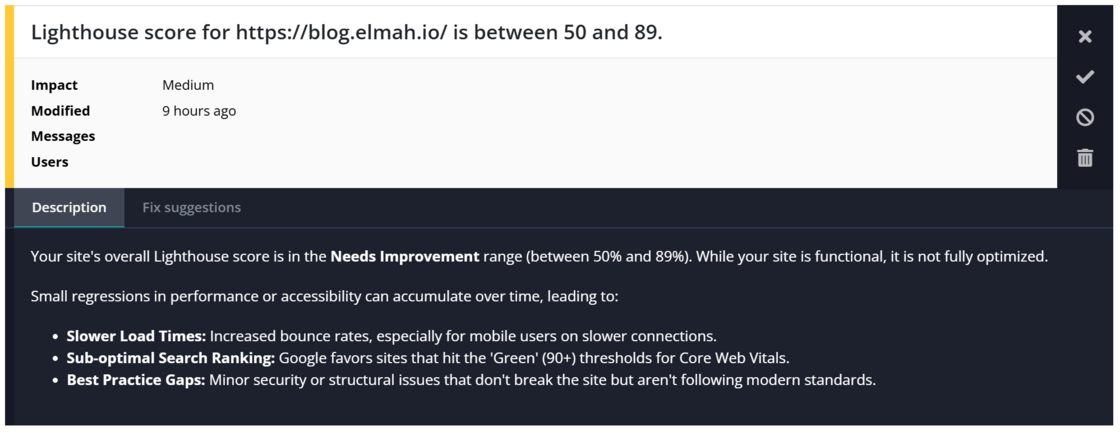1120x435 pixels.
Task: Switch to the Fix suggestions tab
Action: pyautogui.click(x=191, y=208)
